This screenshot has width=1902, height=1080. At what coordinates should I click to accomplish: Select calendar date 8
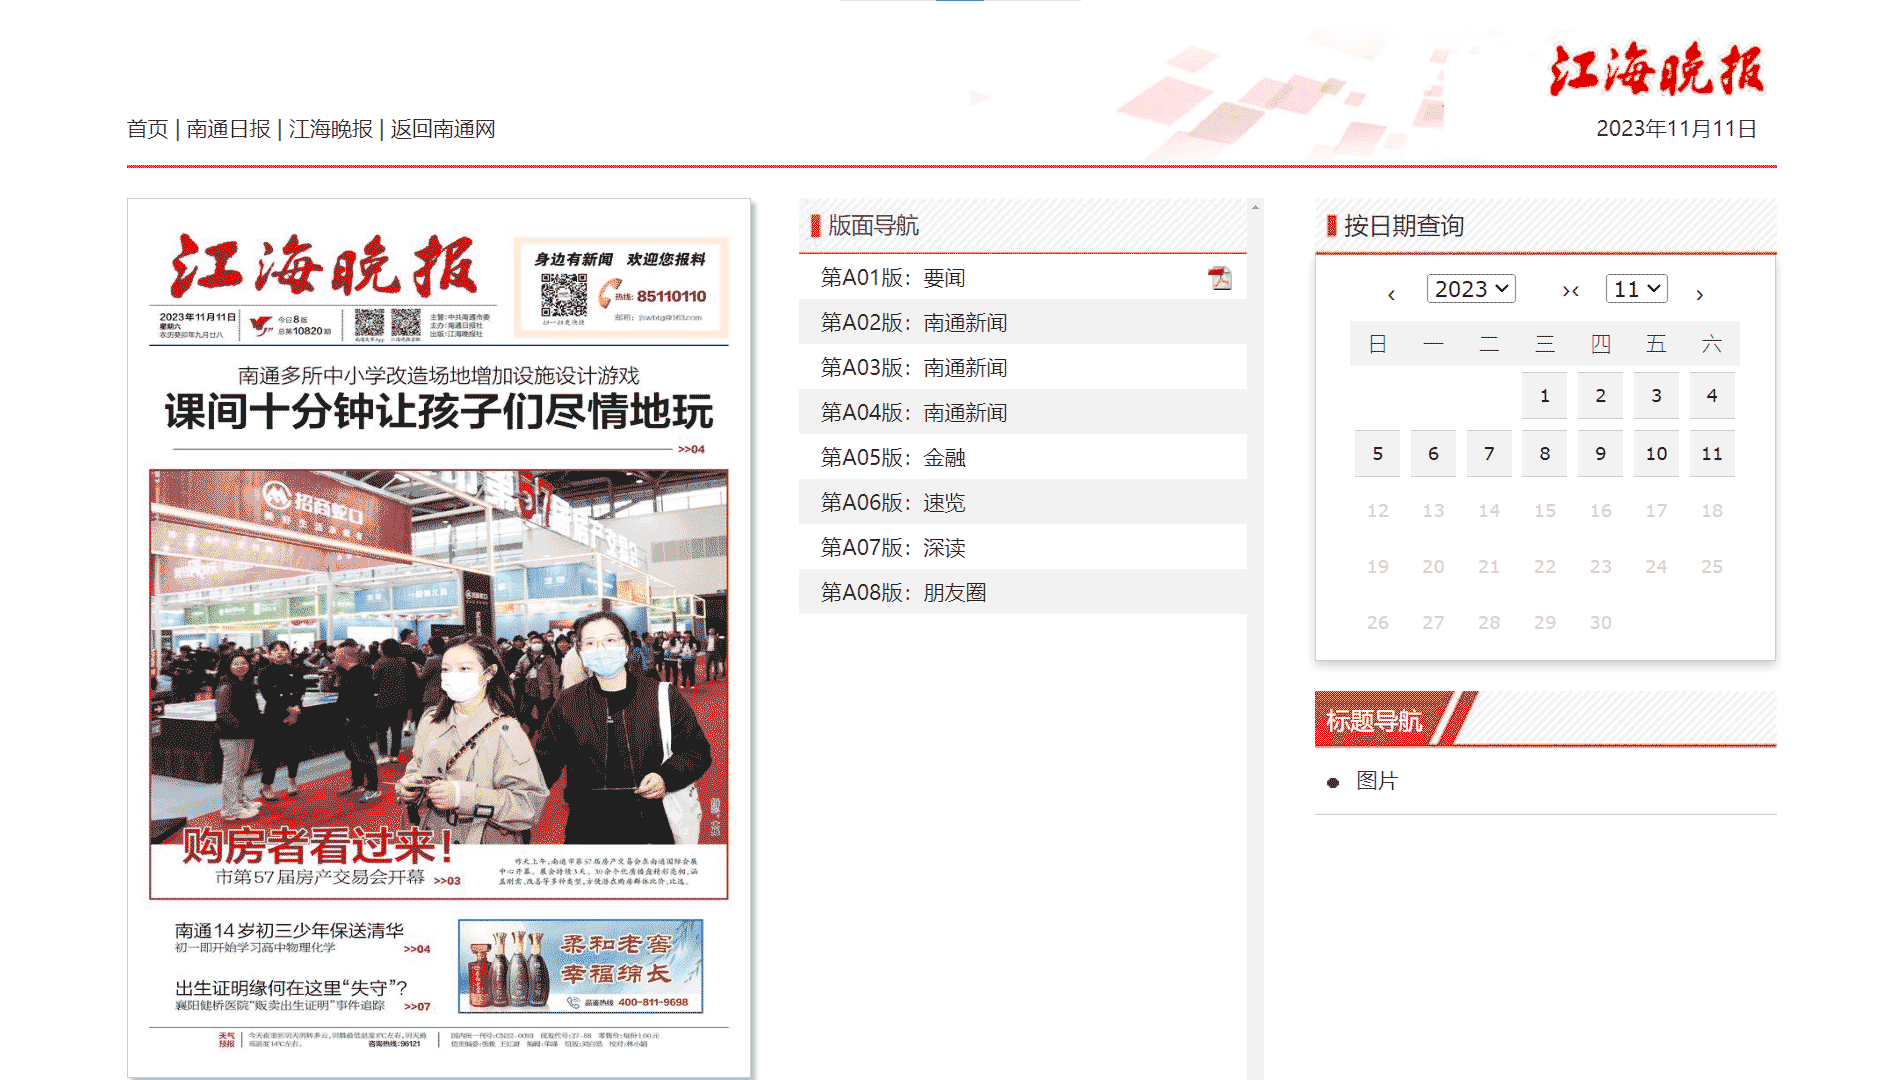pyautogui.click(x=1545, y=454)
